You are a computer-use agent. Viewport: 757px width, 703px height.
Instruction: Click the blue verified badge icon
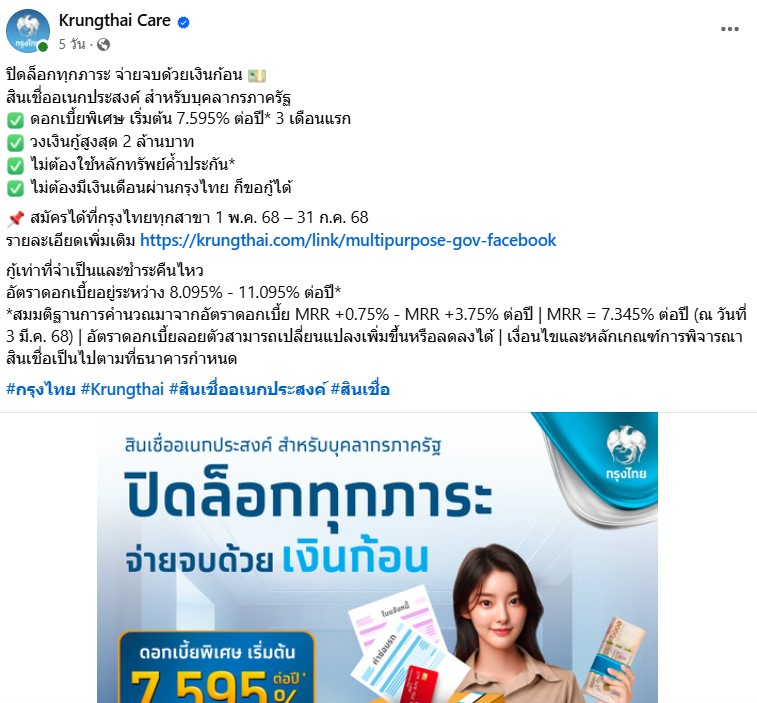click(183, 22)
